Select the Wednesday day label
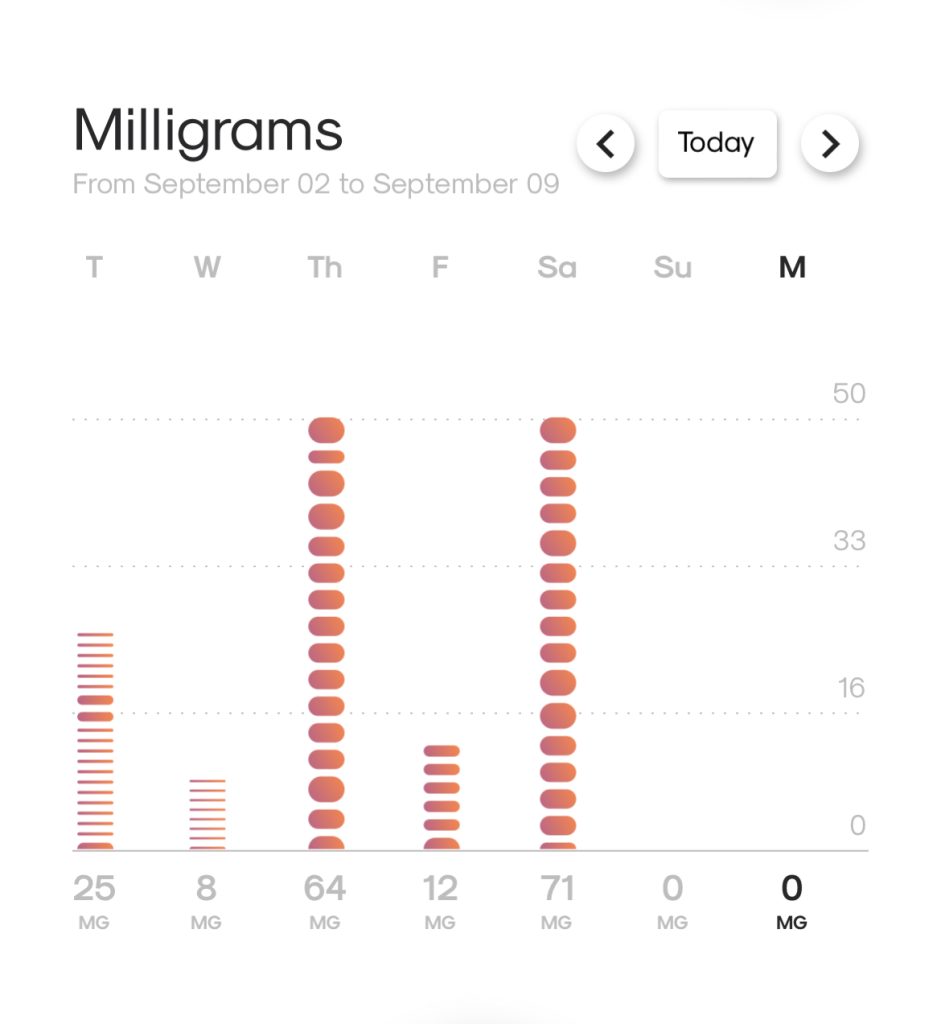 (x=207, y=268)
